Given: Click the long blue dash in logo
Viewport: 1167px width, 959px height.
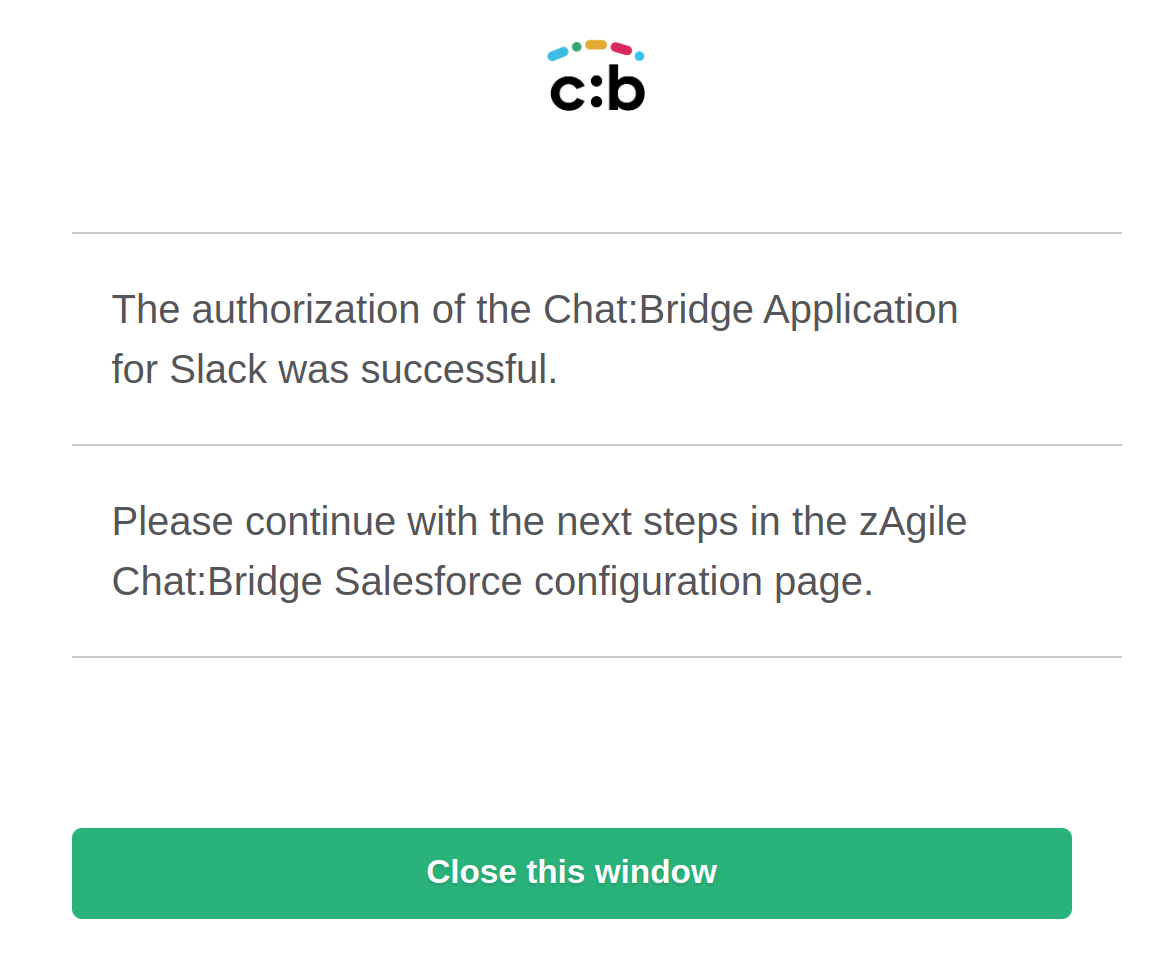Looking at the screenshot, I should click(x=558, y=54).
